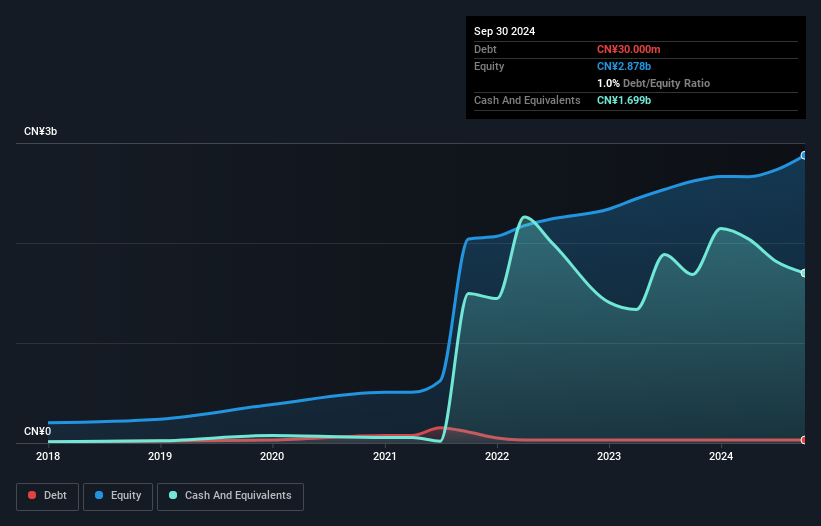The width and height of the screenshot is (821, 526).
Task: Click the Equity row label in tooltip
Action: click(x=489, y=66)
